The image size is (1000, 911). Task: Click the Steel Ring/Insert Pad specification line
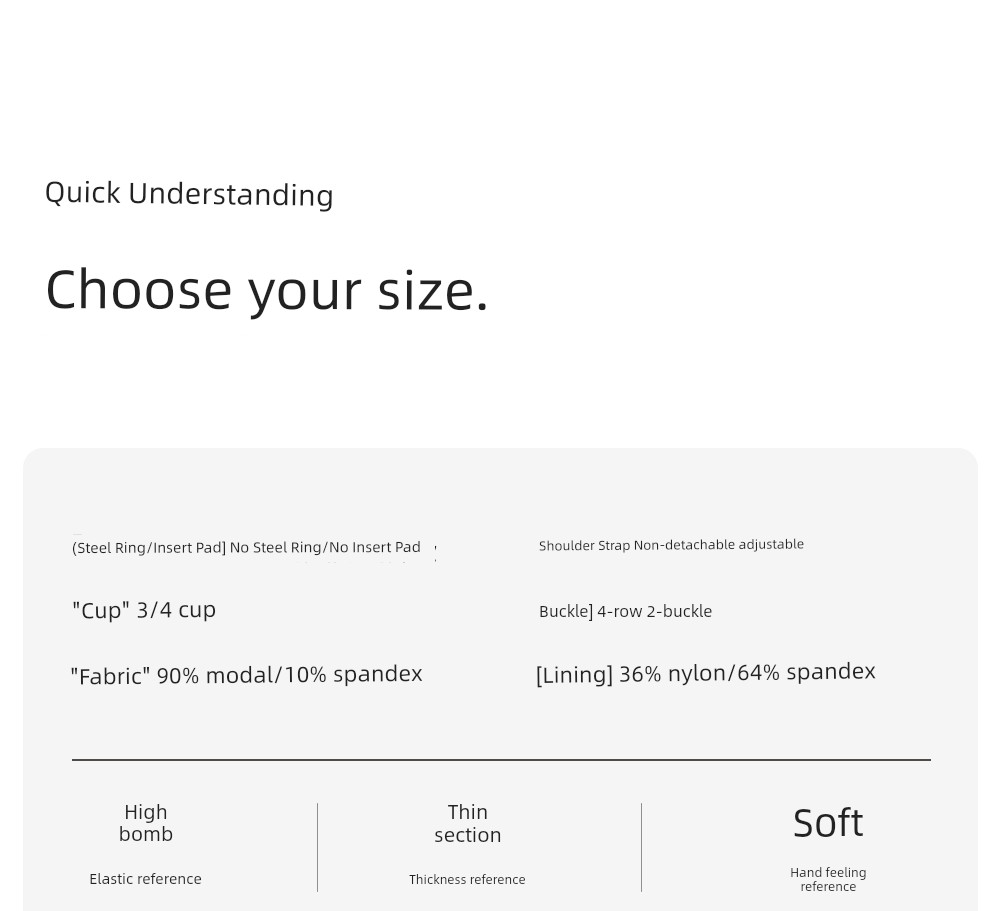tap(246, 547)
